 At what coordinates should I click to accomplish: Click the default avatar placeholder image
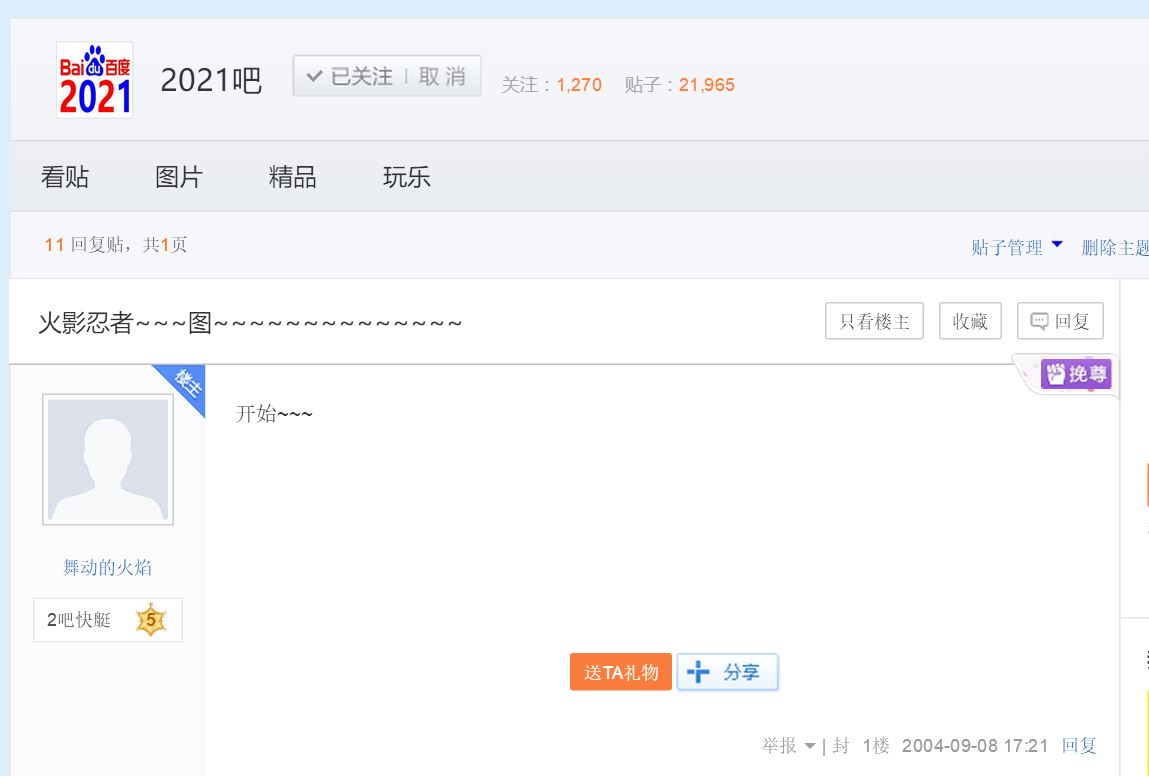point(107,459)
